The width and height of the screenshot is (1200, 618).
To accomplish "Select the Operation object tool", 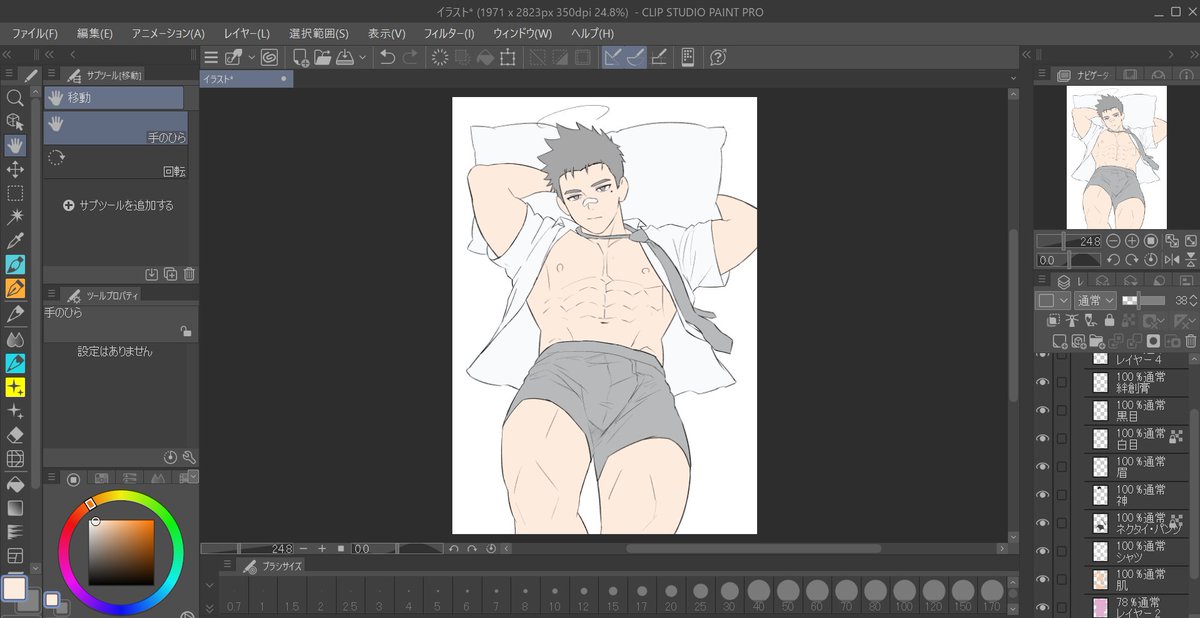I will click(15, 121).
